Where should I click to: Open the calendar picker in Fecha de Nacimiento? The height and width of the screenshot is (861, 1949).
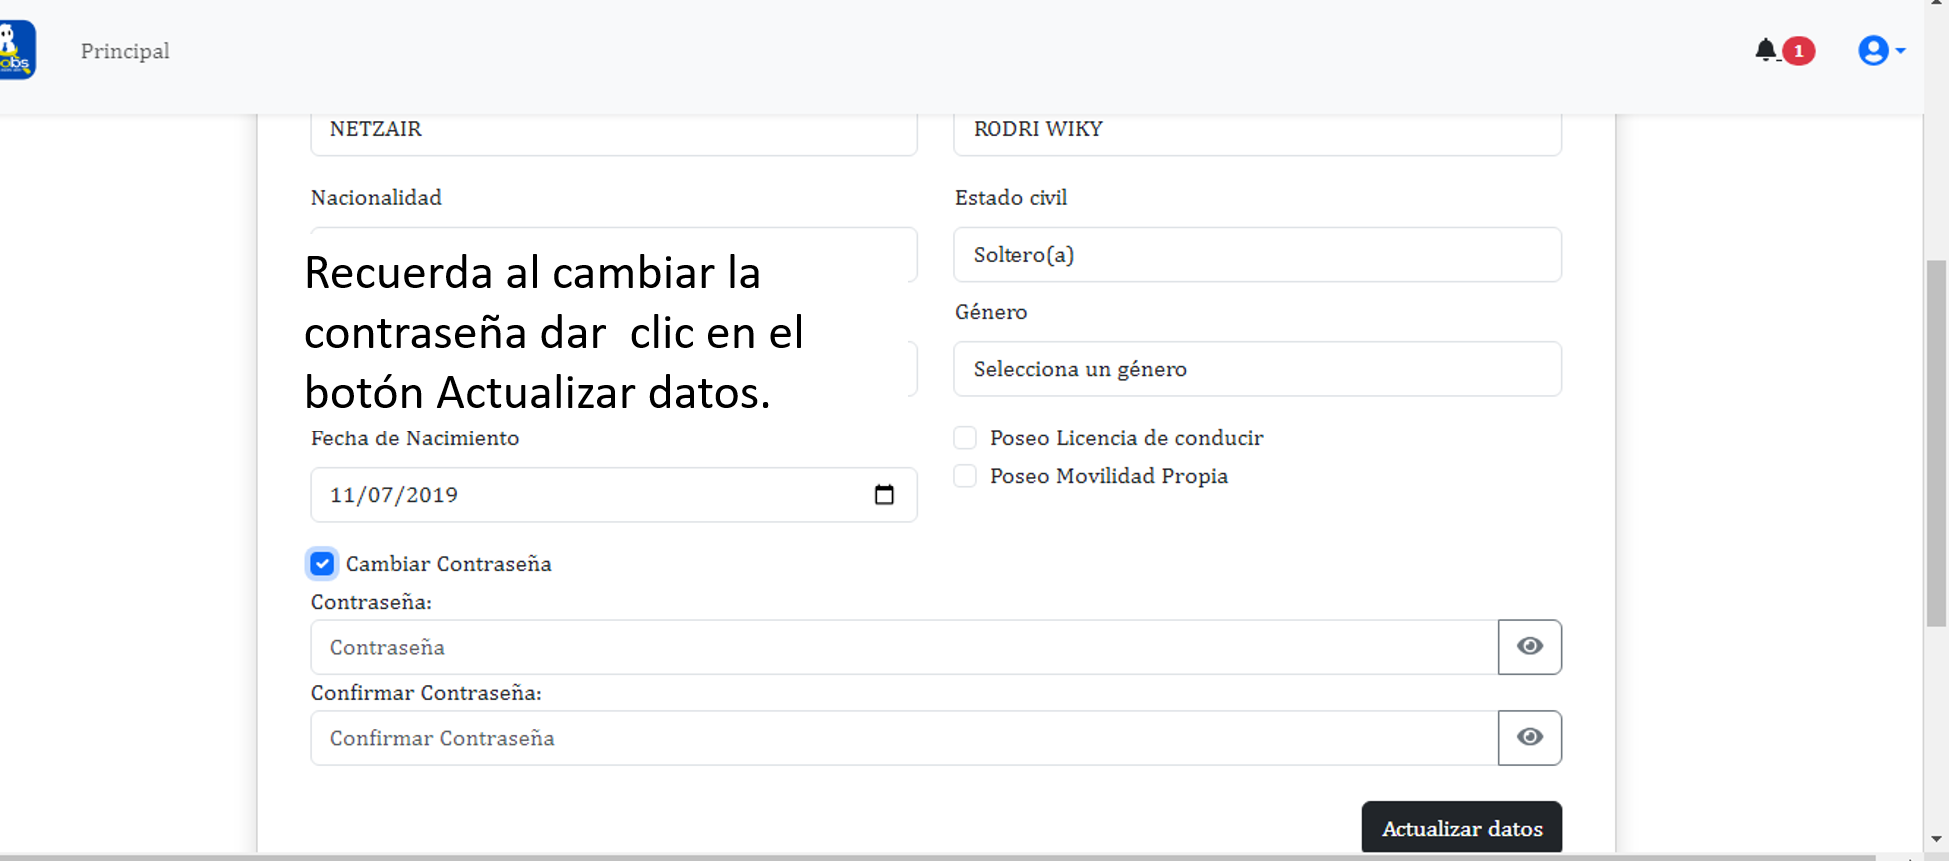click(x=884, y=495)
